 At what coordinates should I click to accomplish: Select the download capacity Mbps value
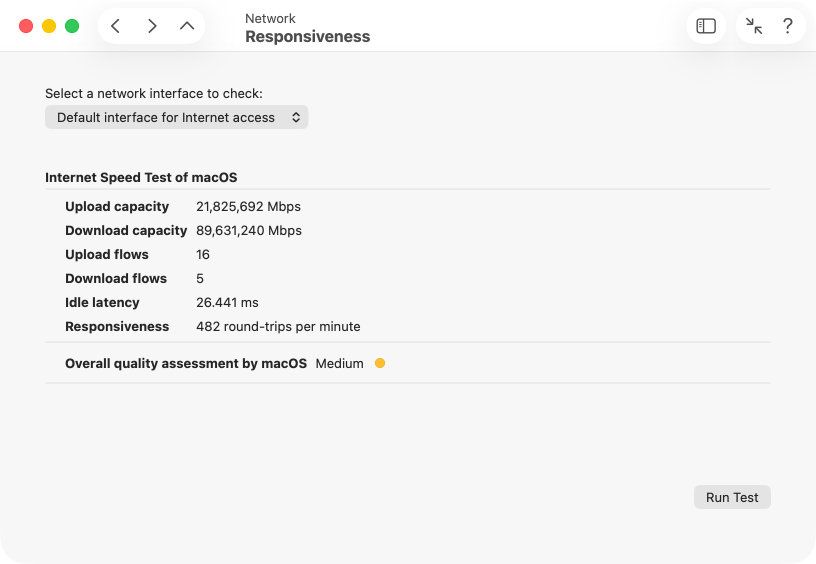click(248, 230)
